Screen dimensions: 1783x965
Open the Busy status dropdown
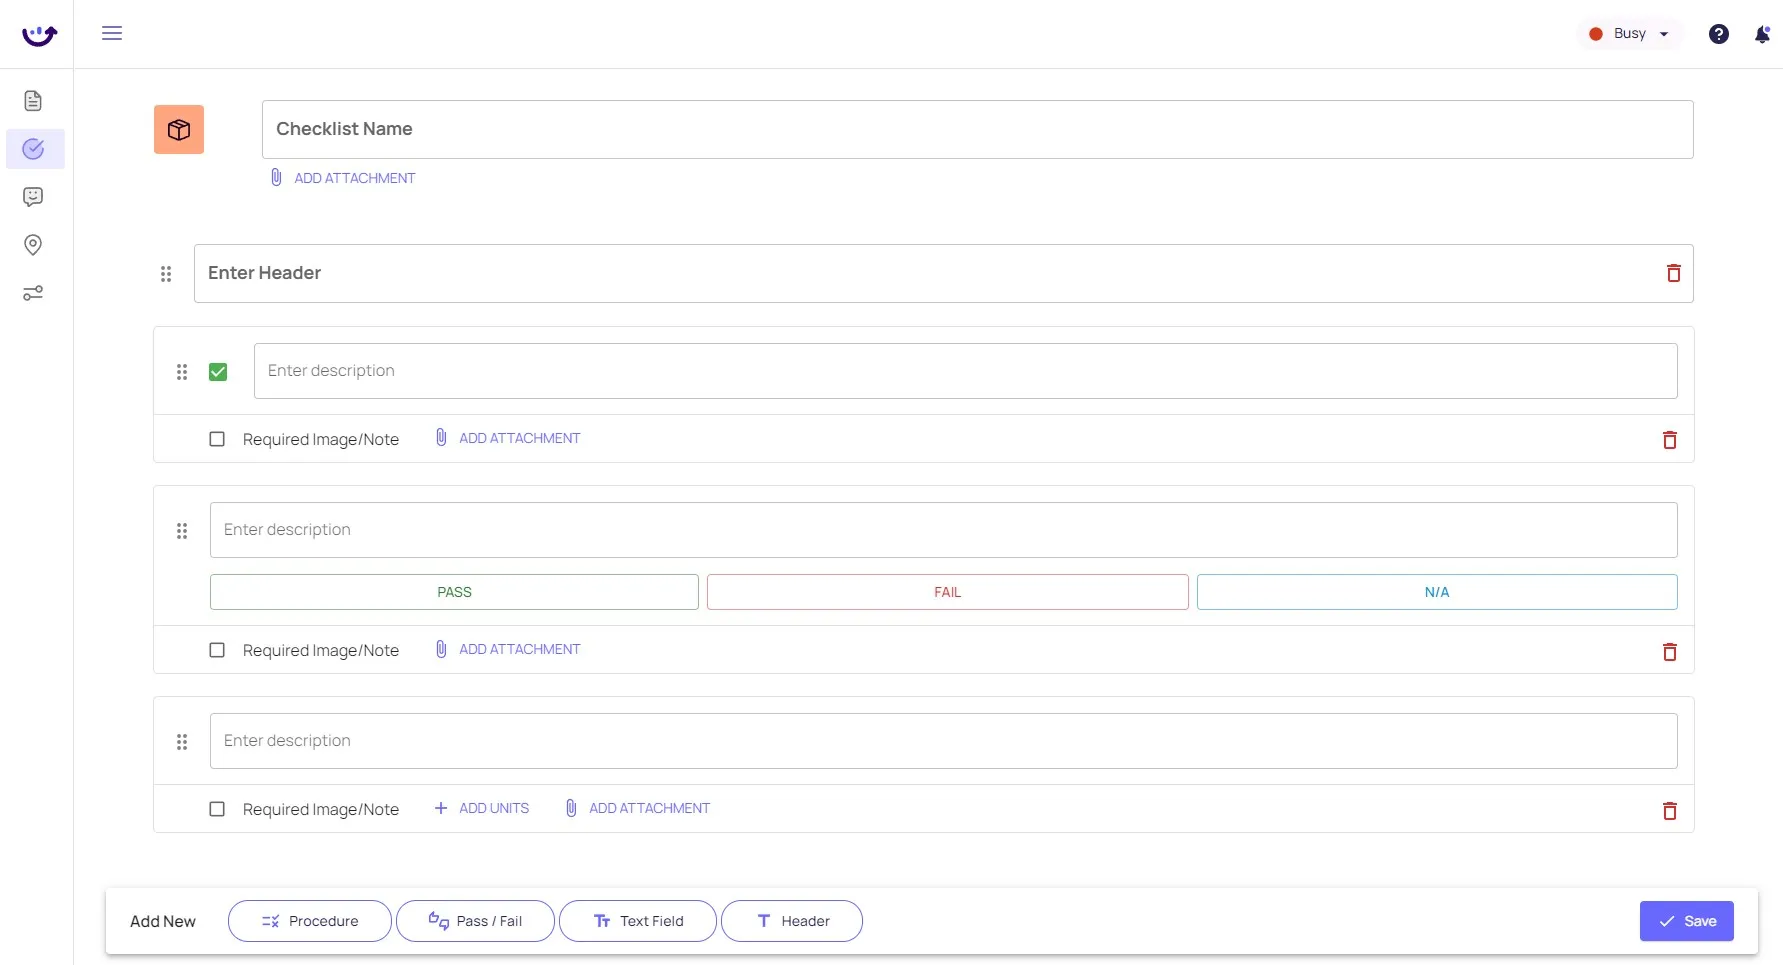[1629, 34]
